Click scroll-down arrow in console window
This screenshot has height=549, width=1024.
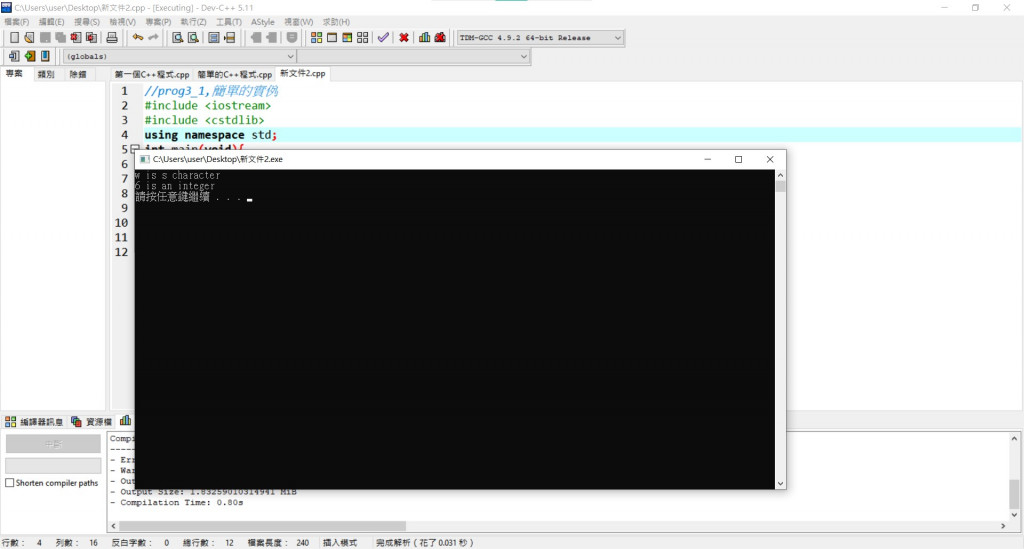point(780,484)
